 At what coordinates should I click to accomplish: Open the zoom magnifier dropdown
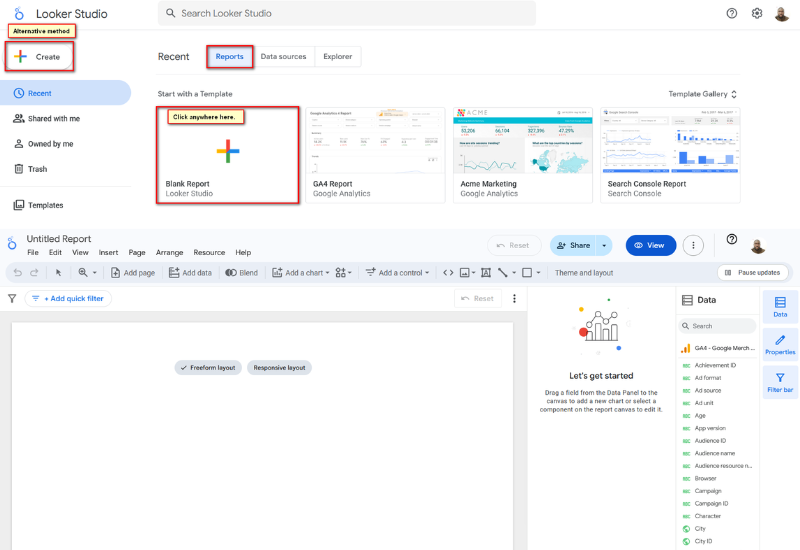[x=87, y=273]
